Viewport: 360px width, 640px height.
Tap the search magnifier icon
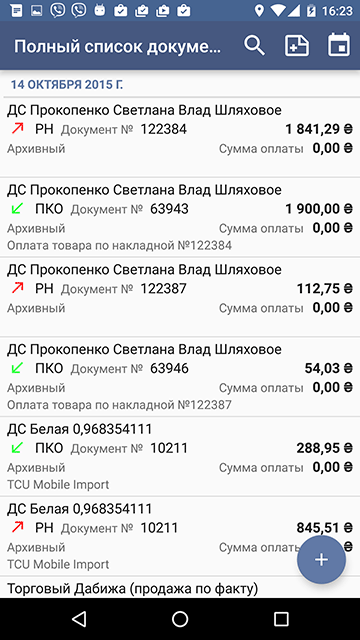click(254, 45)
